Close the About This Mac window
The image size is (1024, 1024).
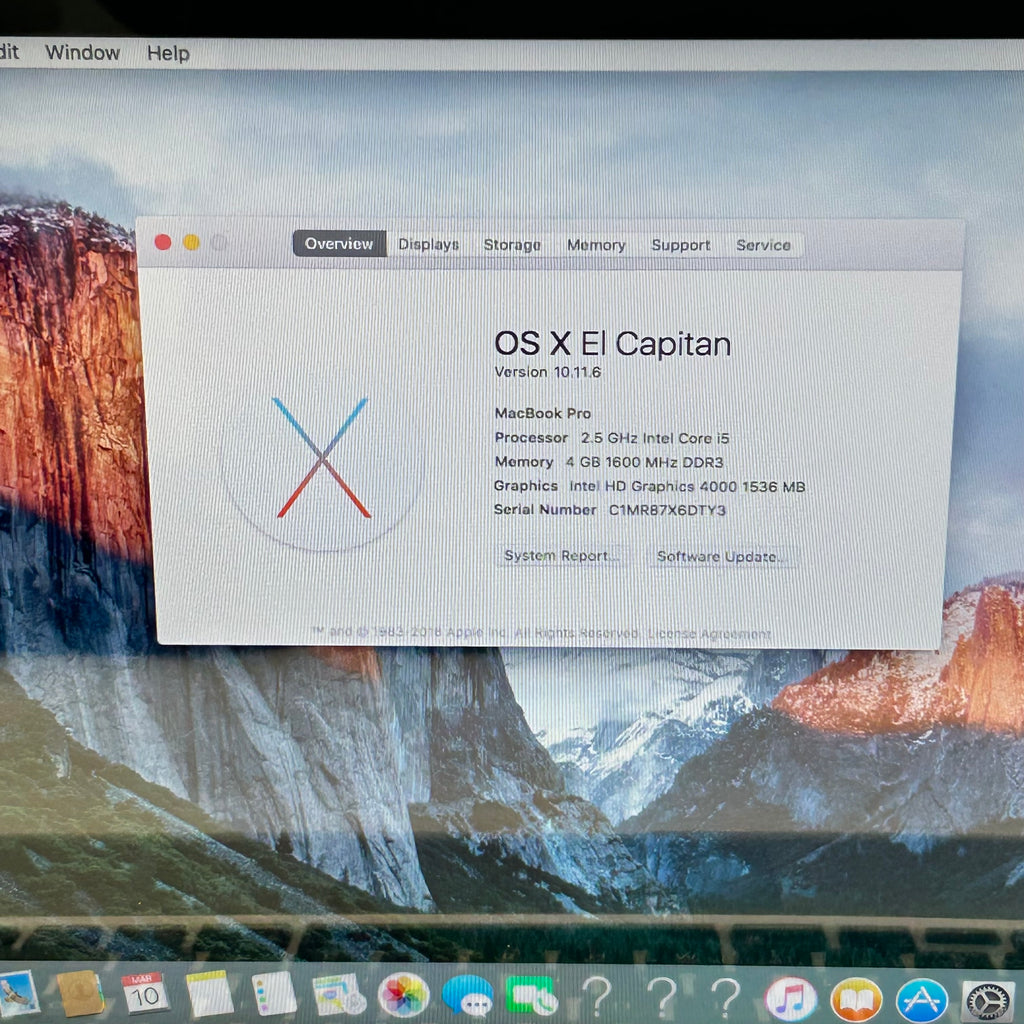[x=163, y=242]
